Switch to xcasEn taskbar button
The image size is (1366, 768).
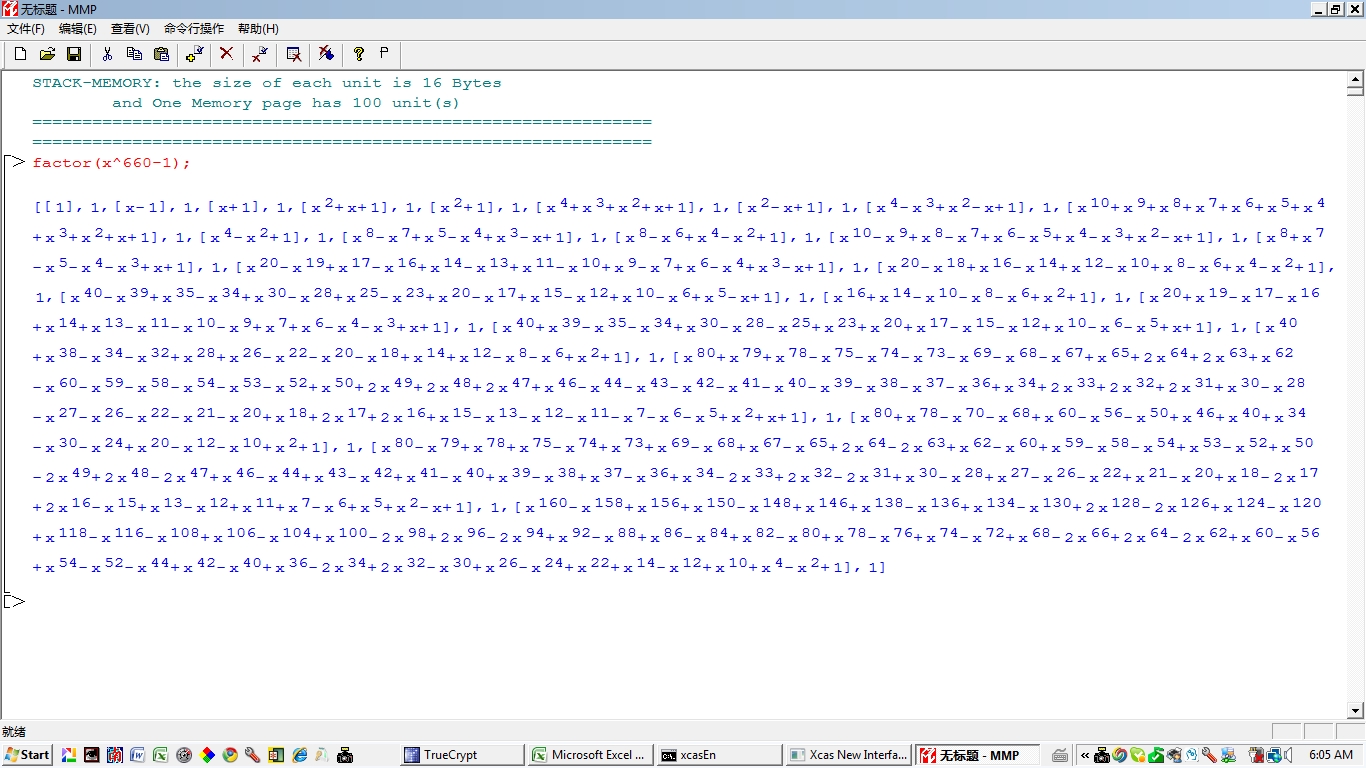click(719, 755)
